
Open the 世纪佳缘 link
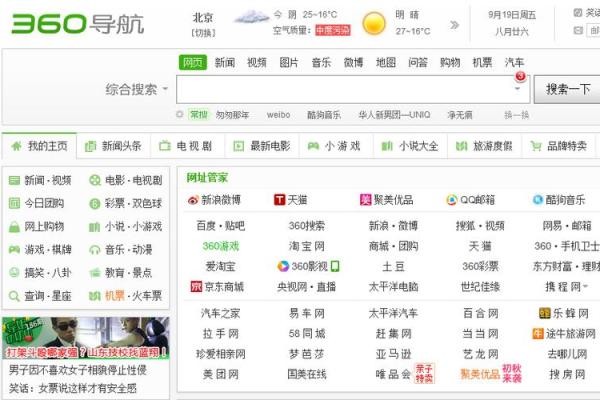(x=480, y=286)
